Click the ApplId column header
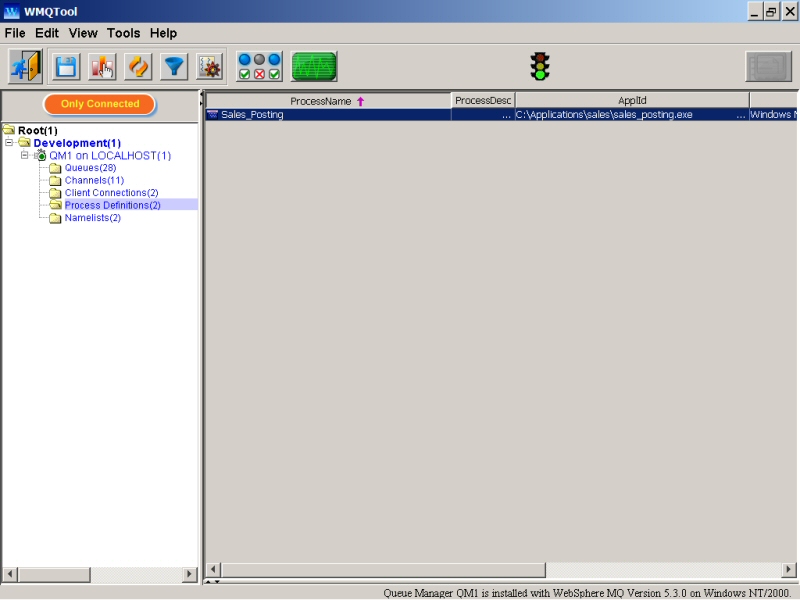This screenshot has width=800, height=600. point(632,101)
